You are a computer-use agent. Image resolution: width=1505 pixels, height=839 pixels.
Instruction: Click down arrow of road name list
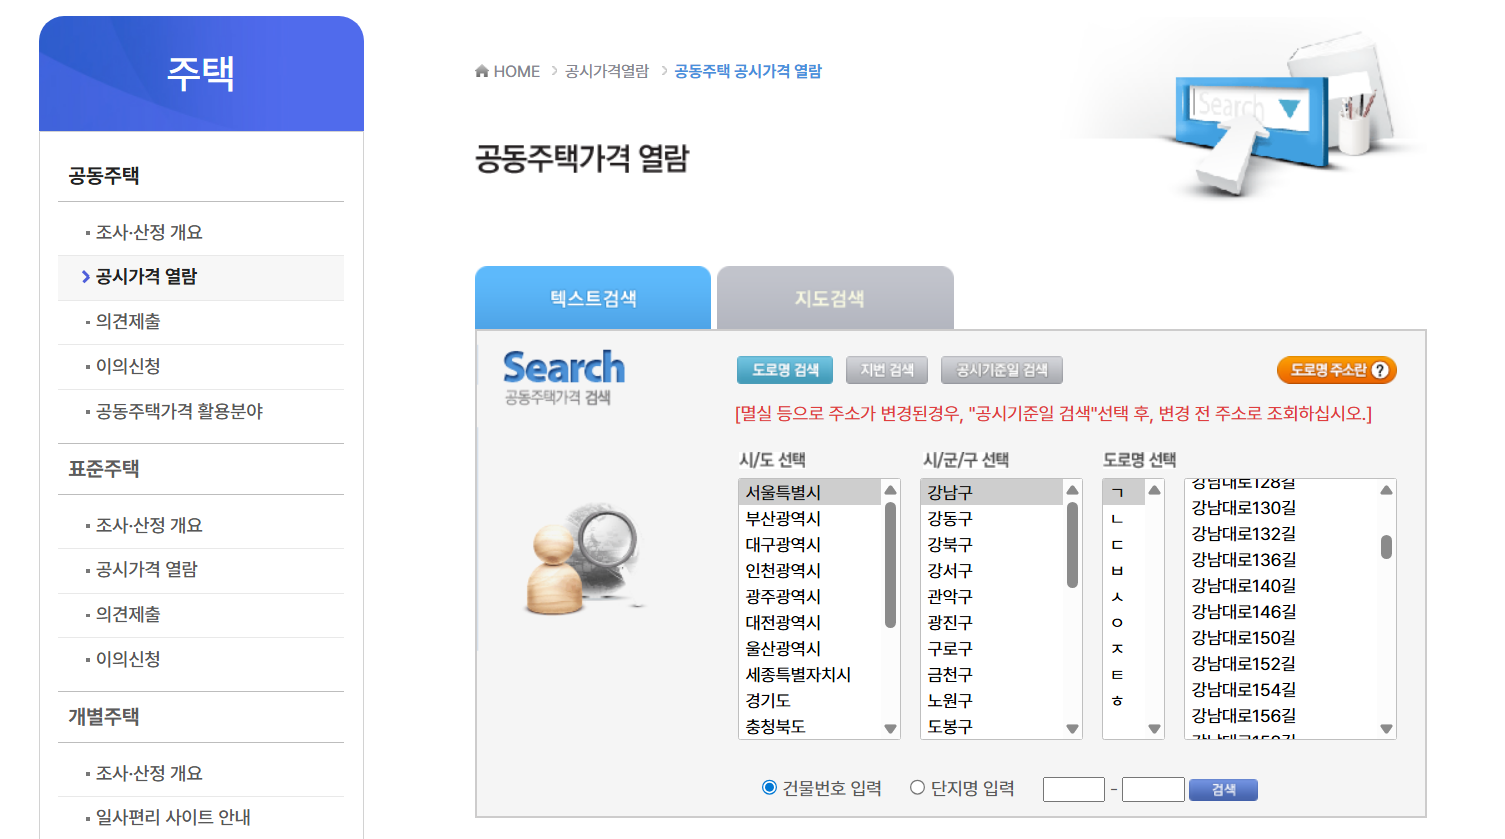point(1386,729)
